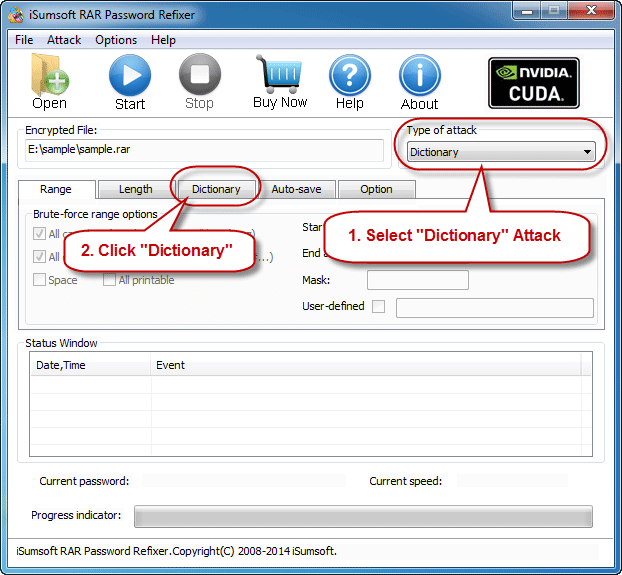Image resolution: width=622 pixels, height=575 pixels.
Task: Show About information dialog
Action: pyautogui.click(x=419, y=82)
